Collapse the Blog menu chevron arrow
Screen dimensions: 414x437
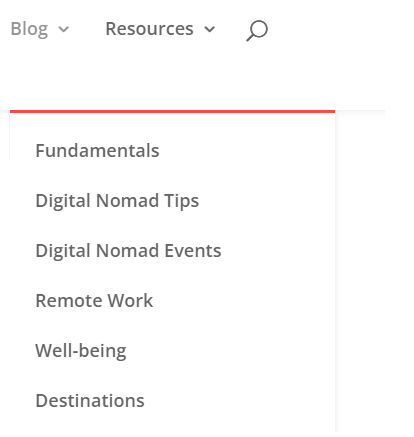(x=63, y=29)
